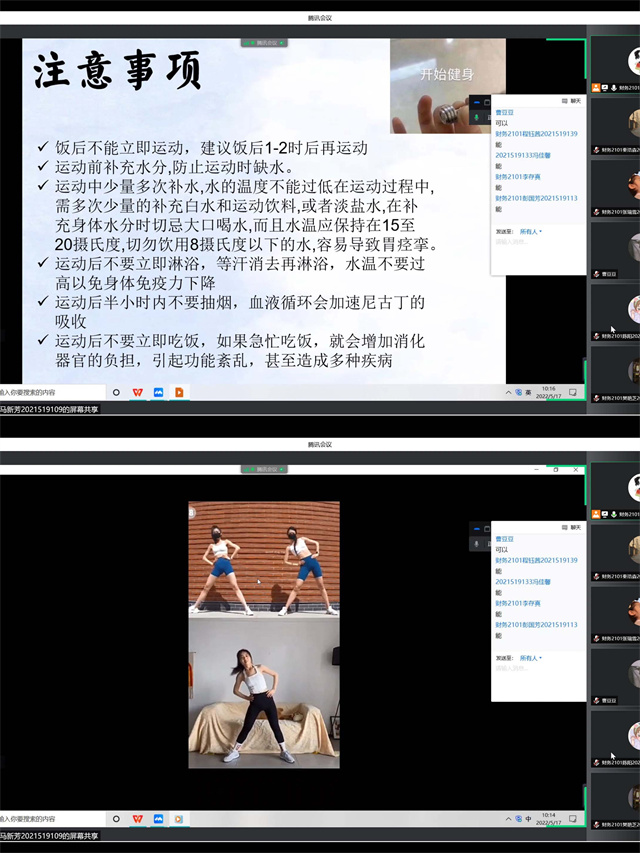Click the muted mic icon on 曹豆豆's tile near the slide
The width and height of the screenshot is (640, 853).
596,274
